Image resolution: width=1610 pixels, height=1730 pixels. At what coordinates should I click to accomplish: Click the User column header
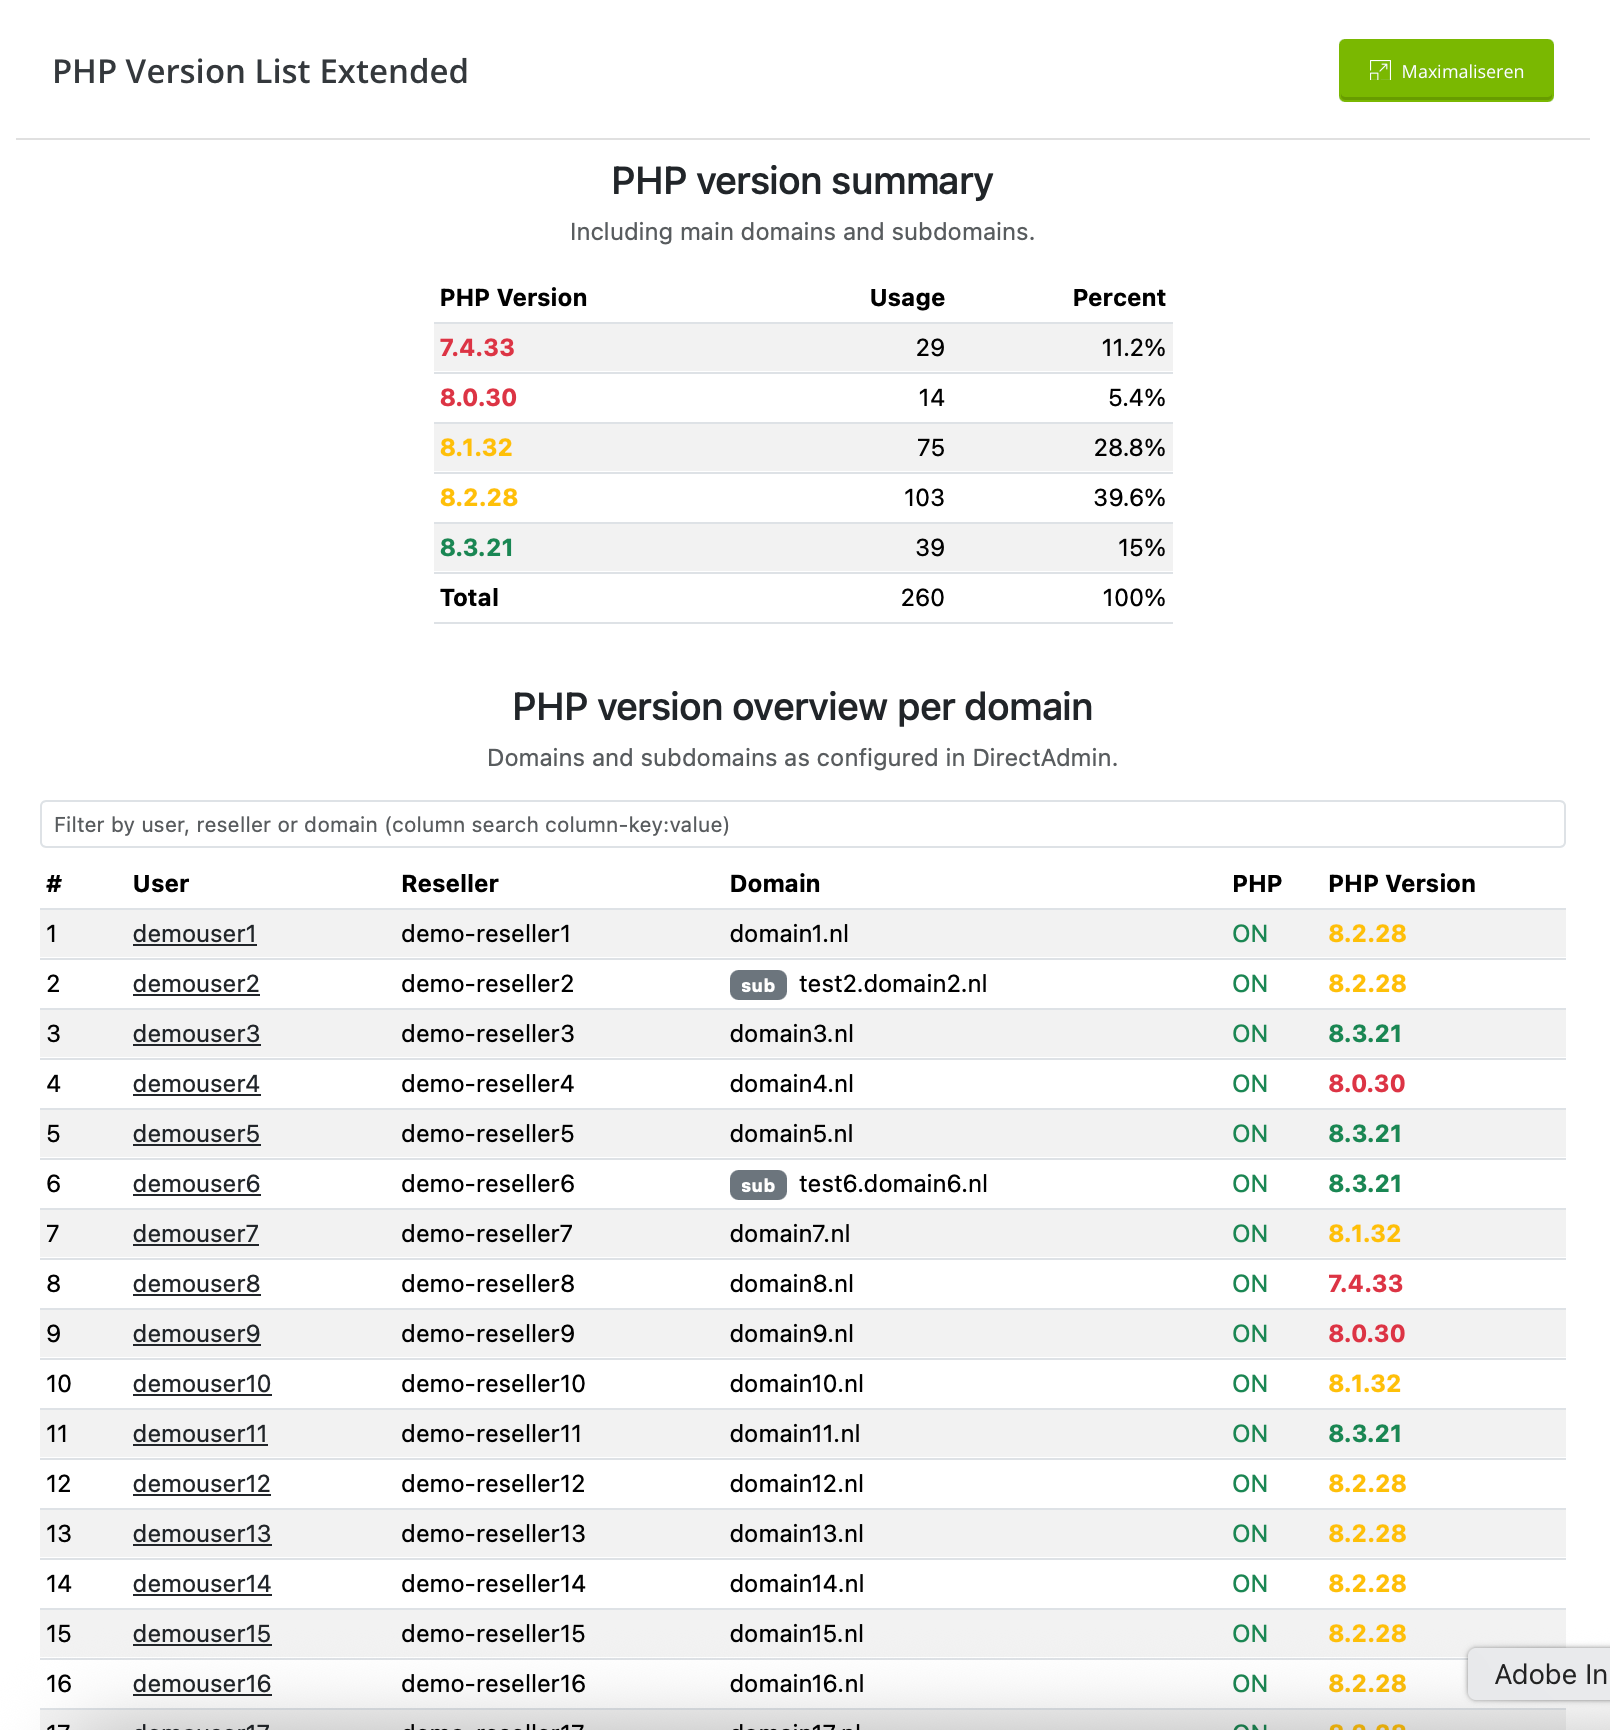point(161,884)
